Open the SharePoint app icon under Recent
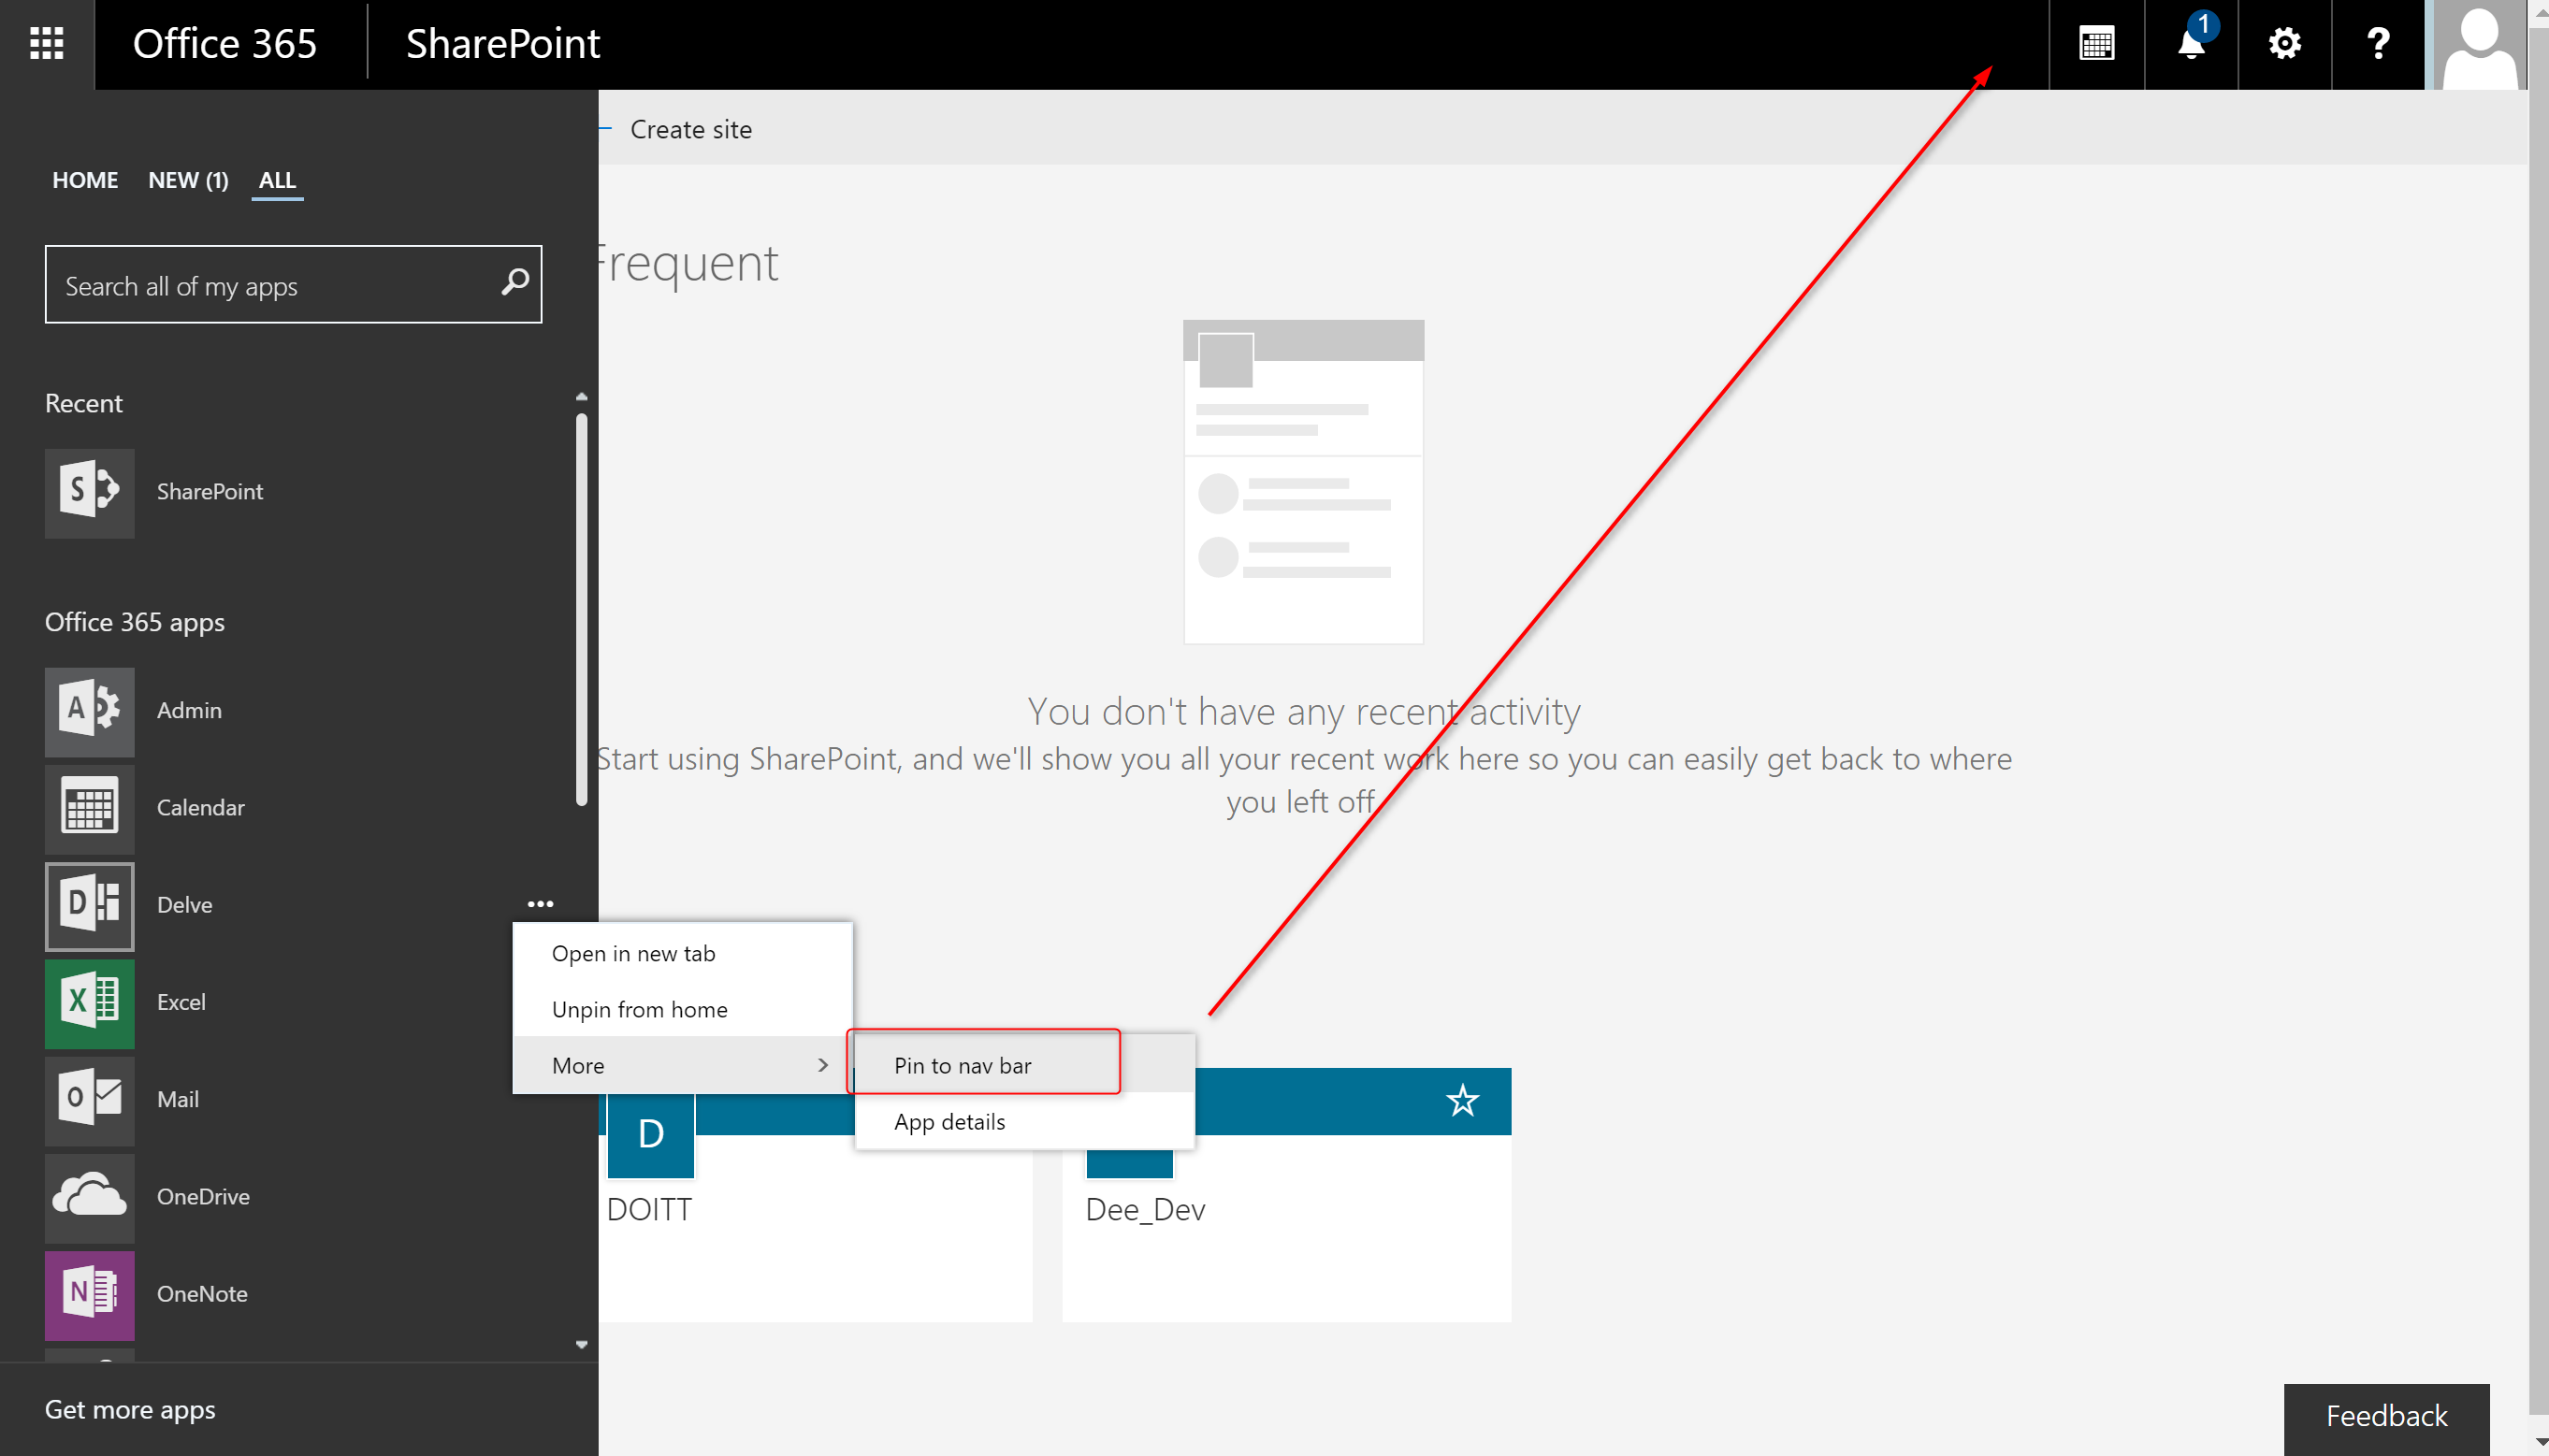This screenshot has width=2549, height=1456. coord(89,492)
